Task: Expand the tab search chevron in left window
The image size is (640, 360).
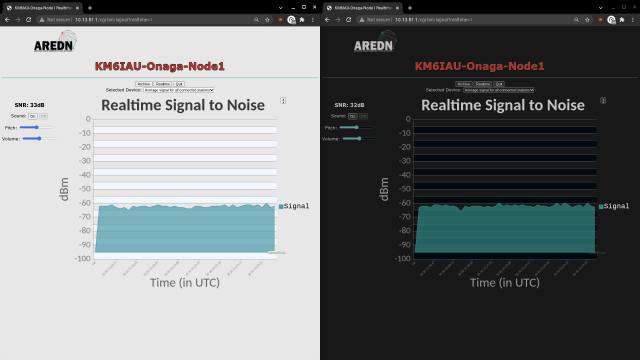Action: [280, 8]
